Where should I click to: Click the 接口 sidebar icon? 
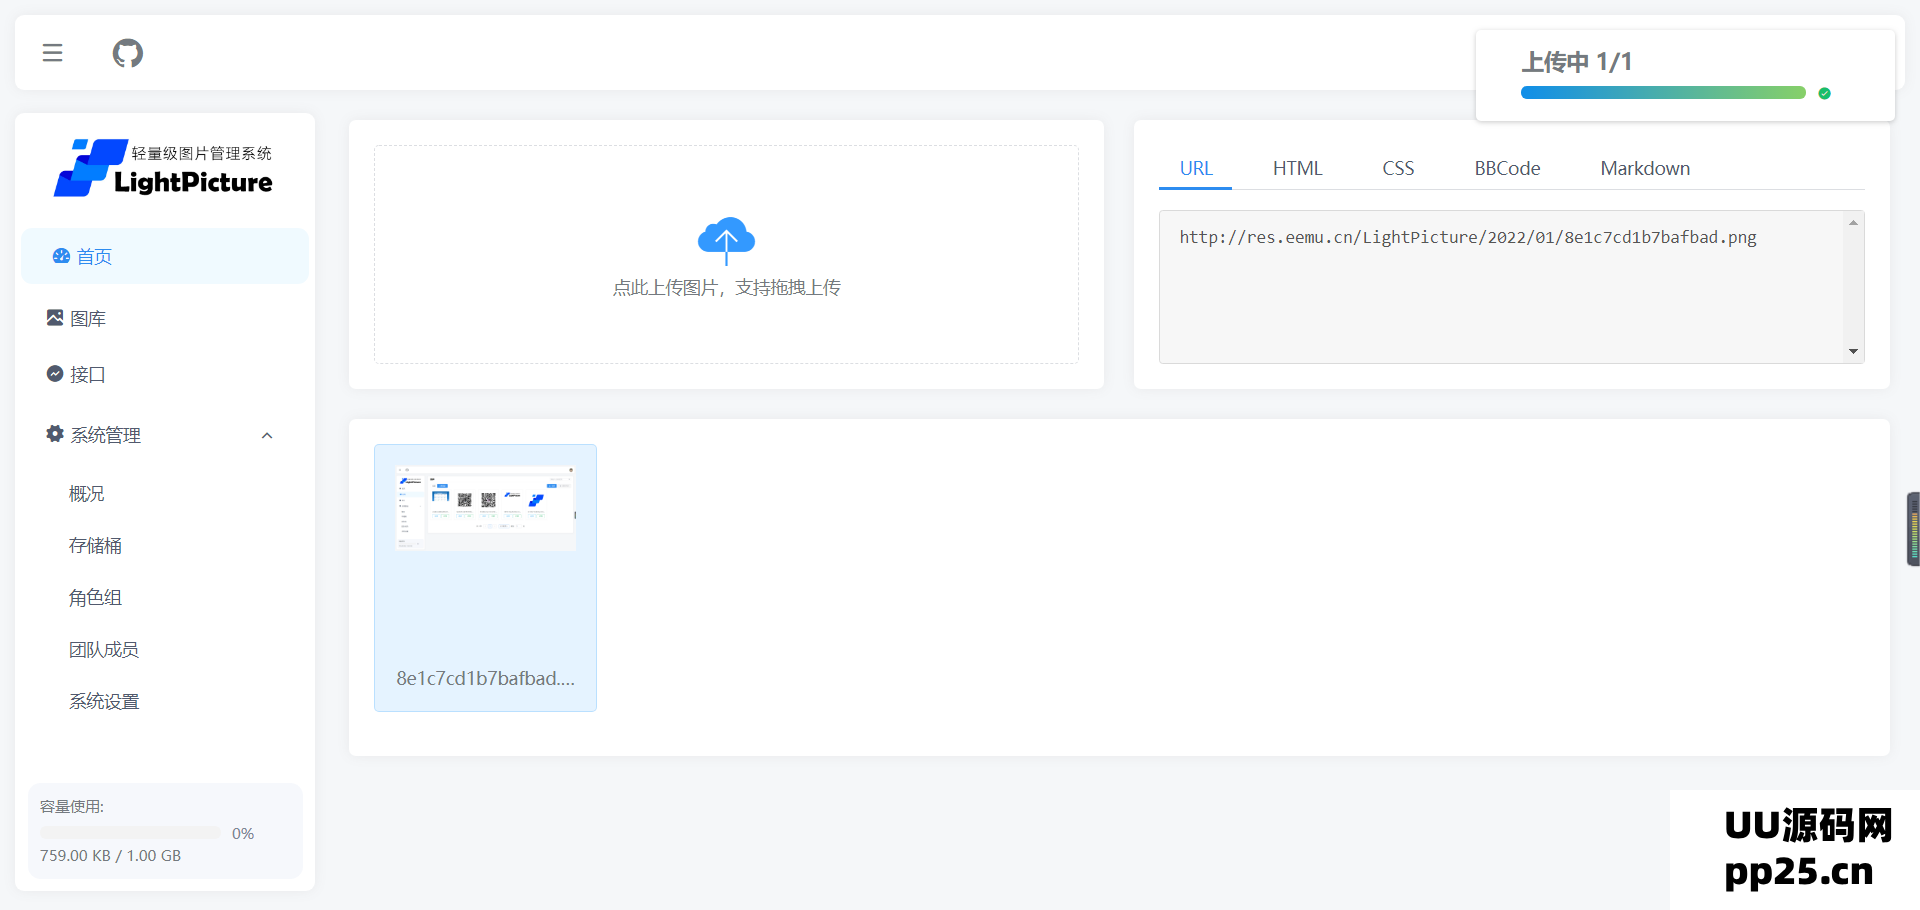click(x=55, y=374)
